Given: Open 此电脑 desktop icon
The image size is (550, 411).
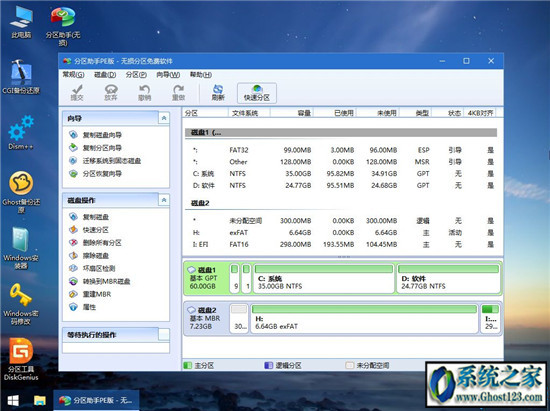Looking at the screenshot, I should tap(21, 22).
